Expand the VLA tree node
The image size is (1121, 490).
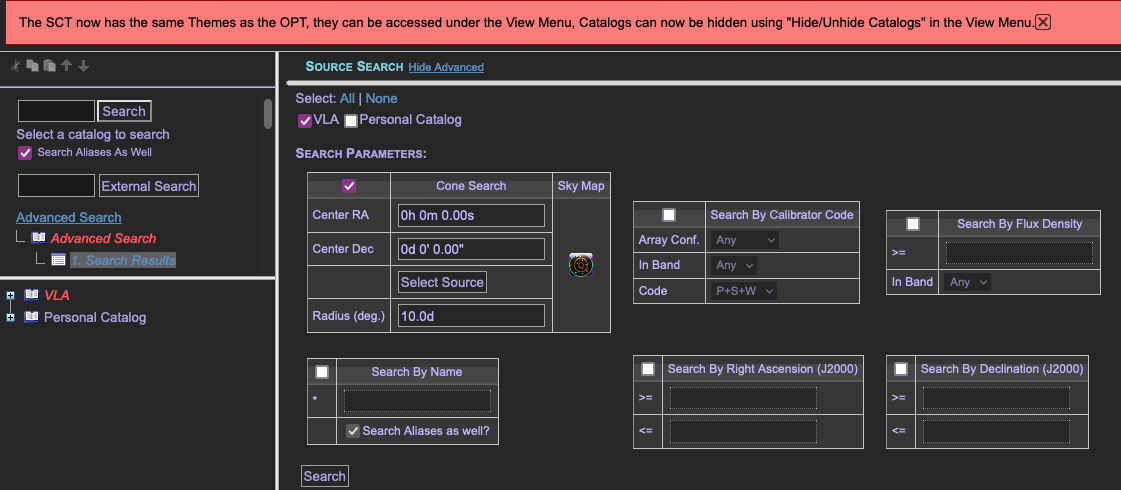[10, 295]
